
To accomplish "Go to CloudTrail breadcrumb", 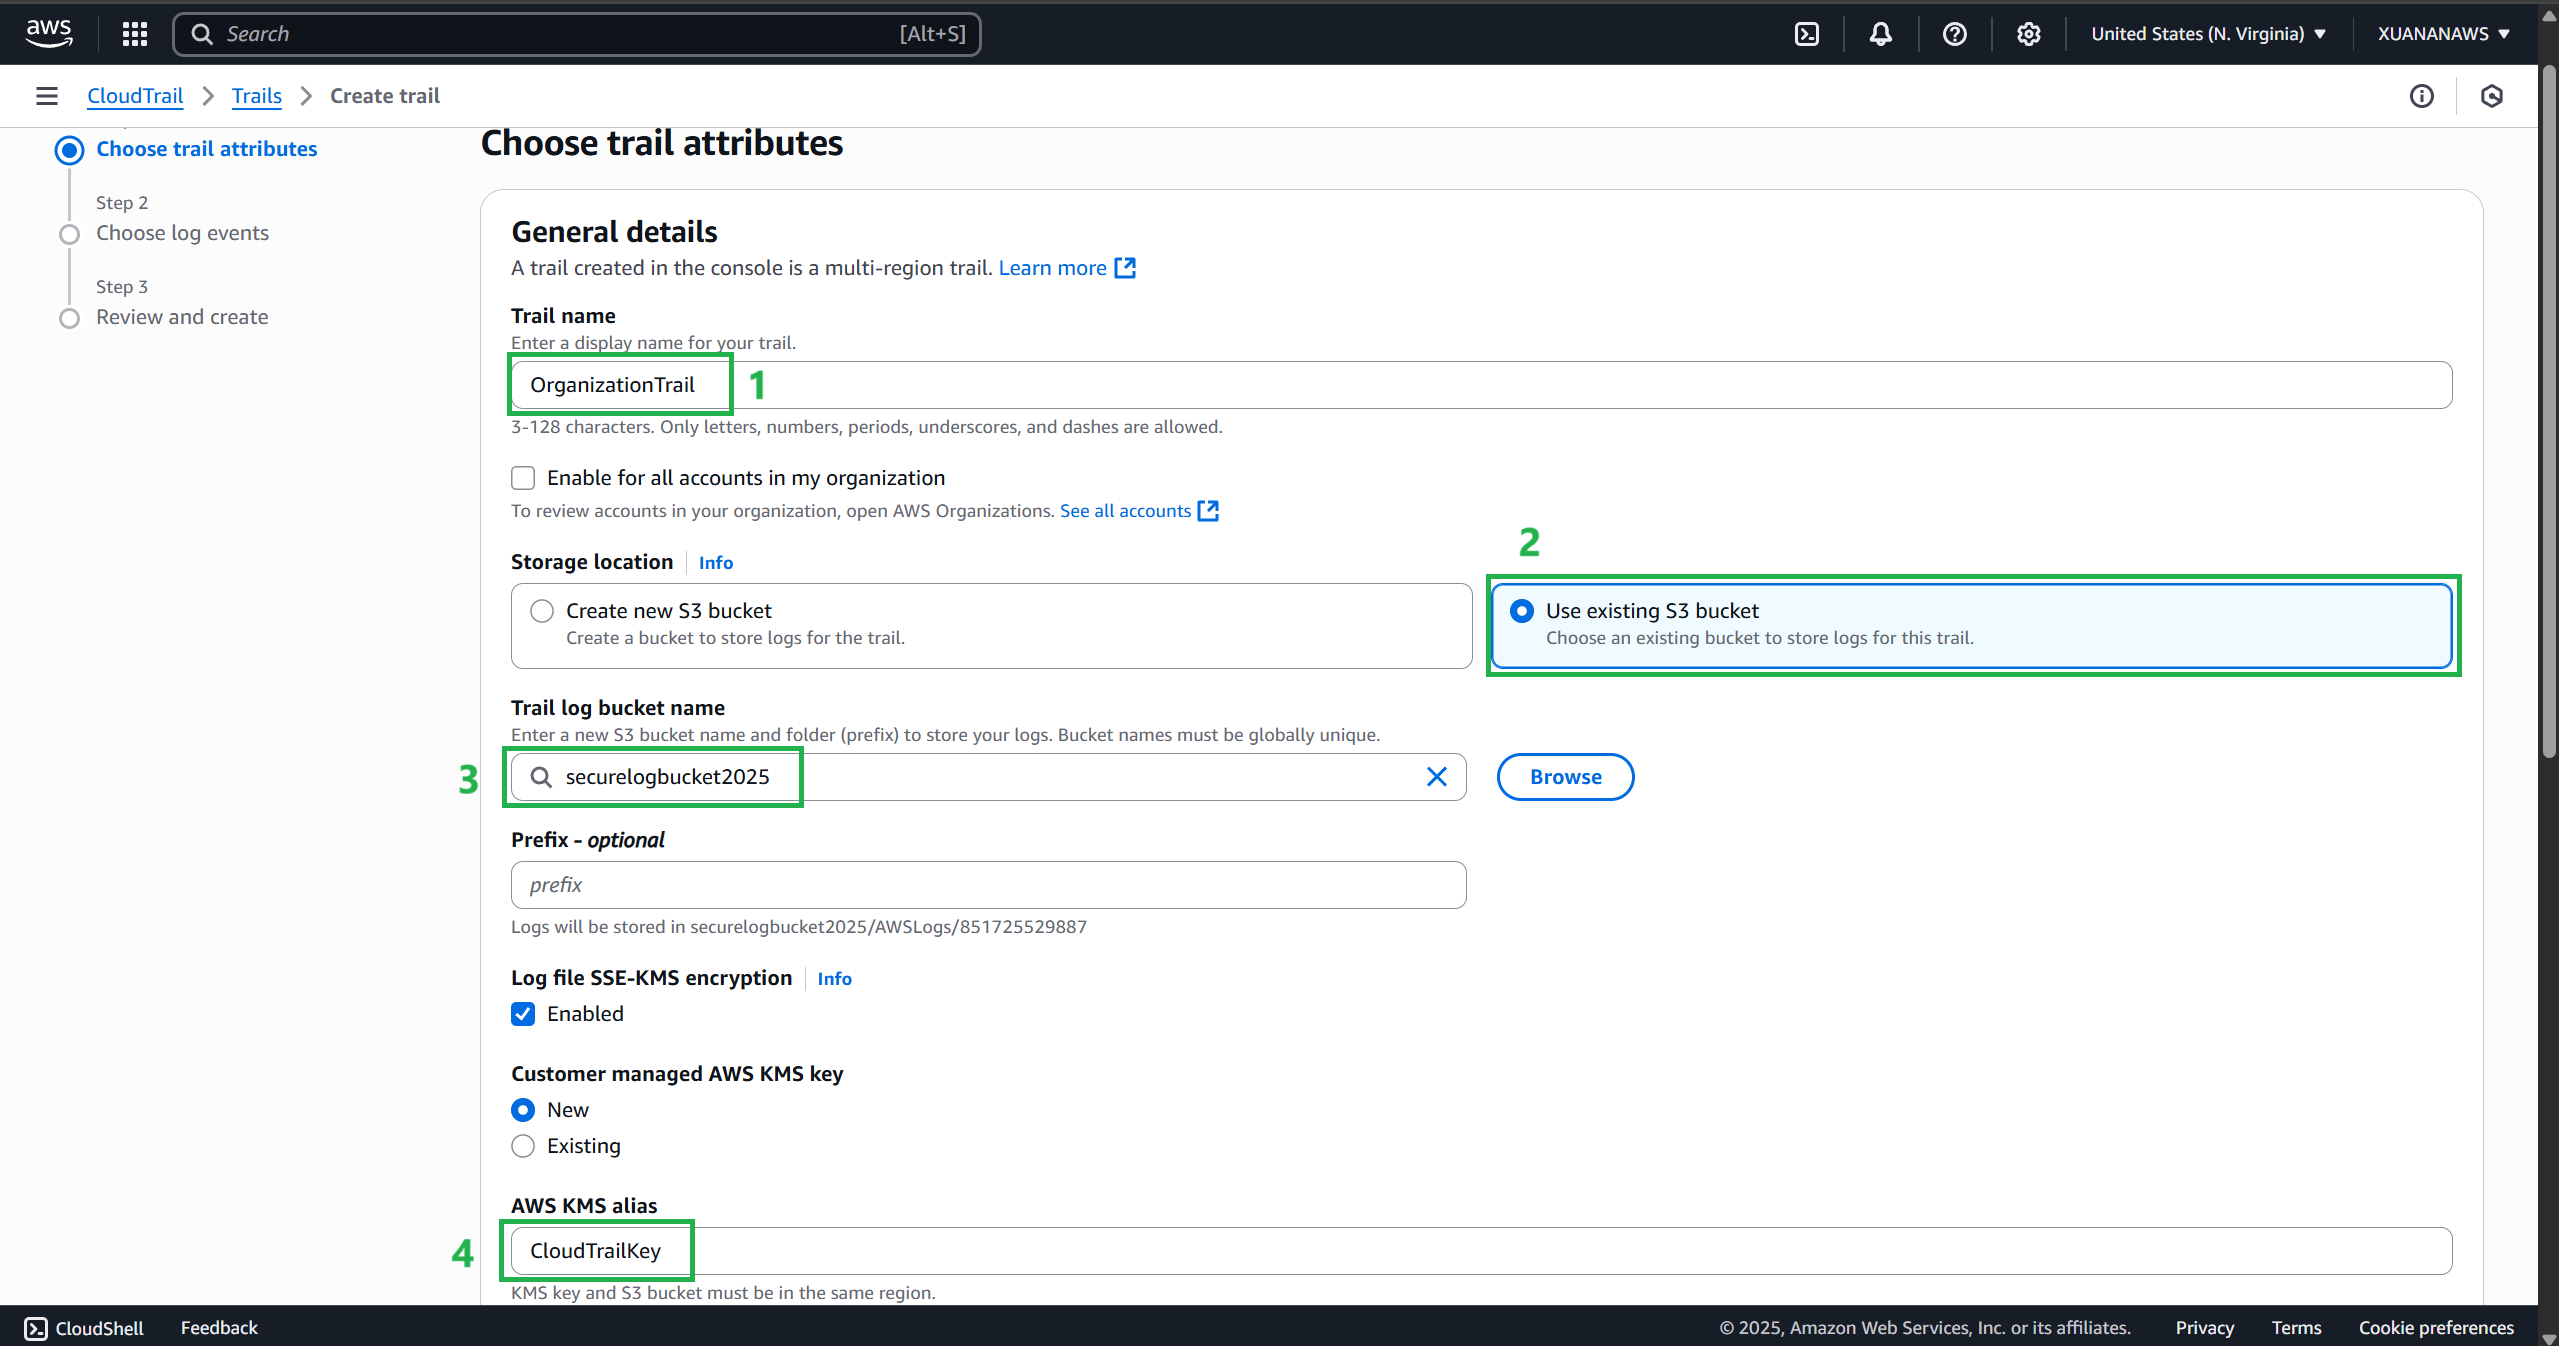I will click(x=135, y=96).
